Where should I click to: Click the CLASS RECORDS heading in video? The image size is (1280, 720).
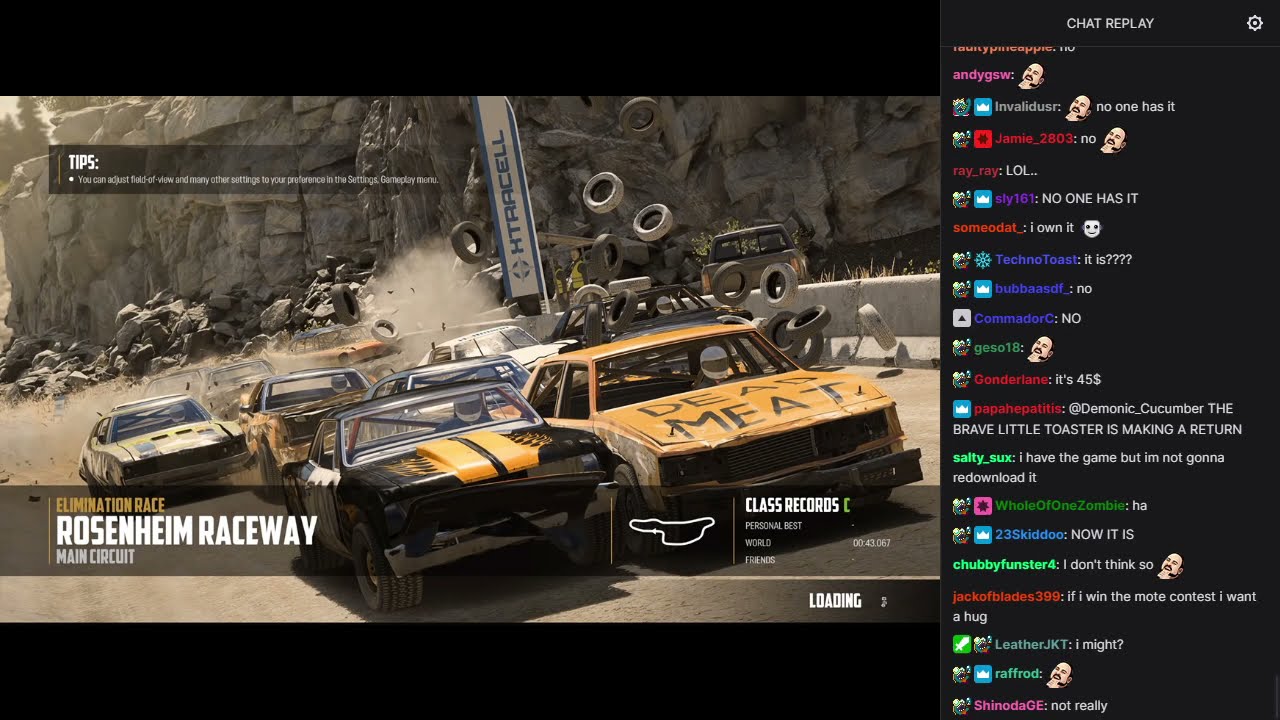tap(792, 505)
